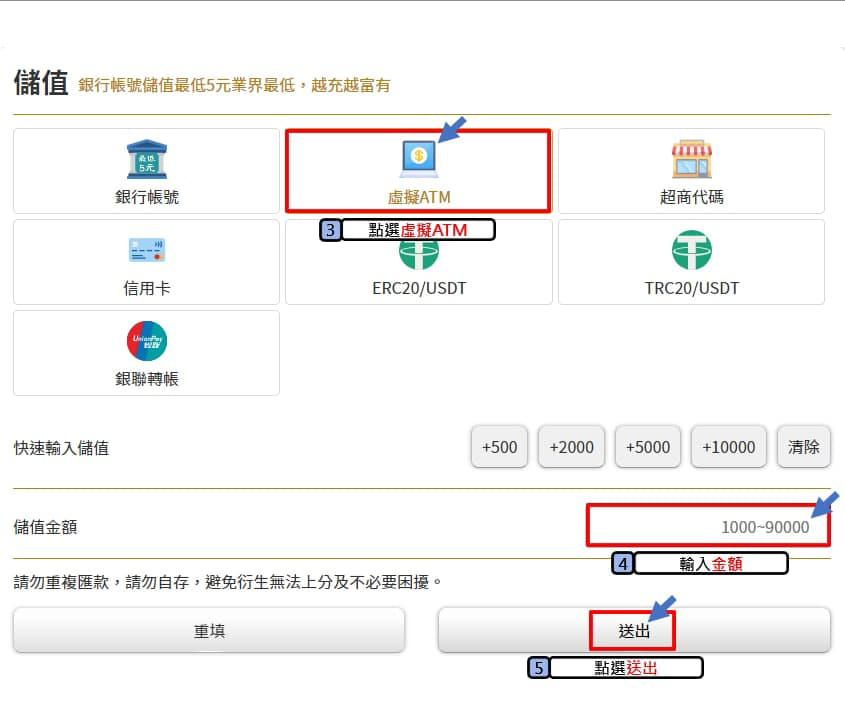The width and height of the screenshot is (845, 702).
Task: Tap the +5000 quick amount button
Action: click(647, 447)
